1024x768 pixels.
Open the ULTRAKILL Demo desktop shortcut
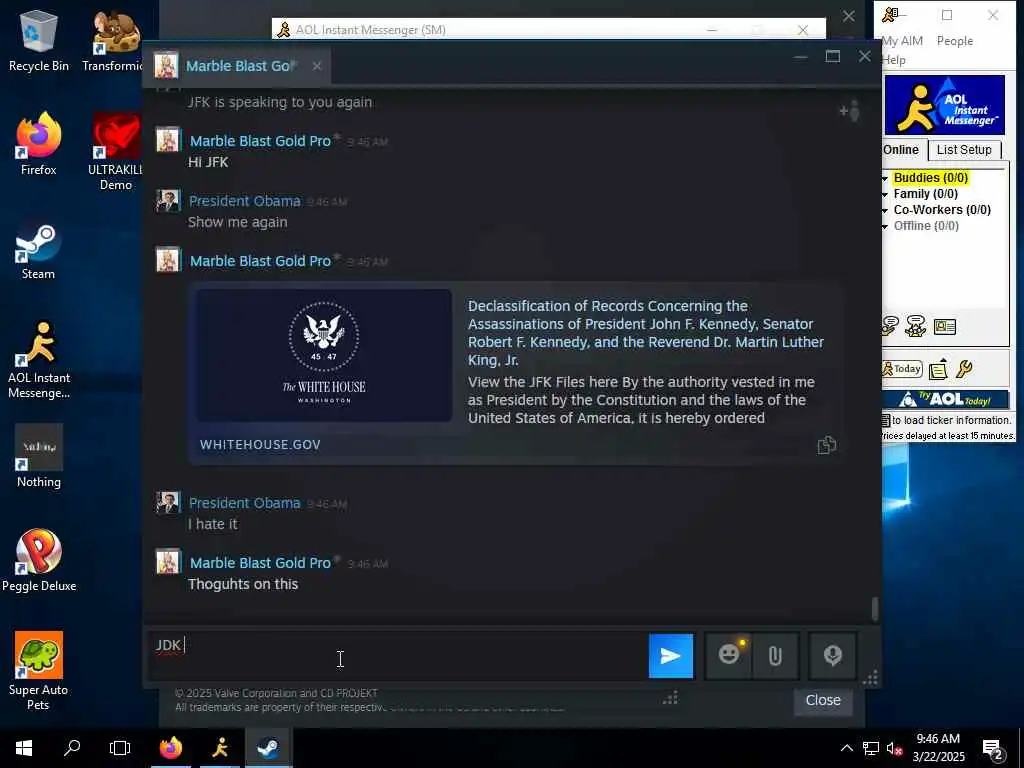coord(116,152)
